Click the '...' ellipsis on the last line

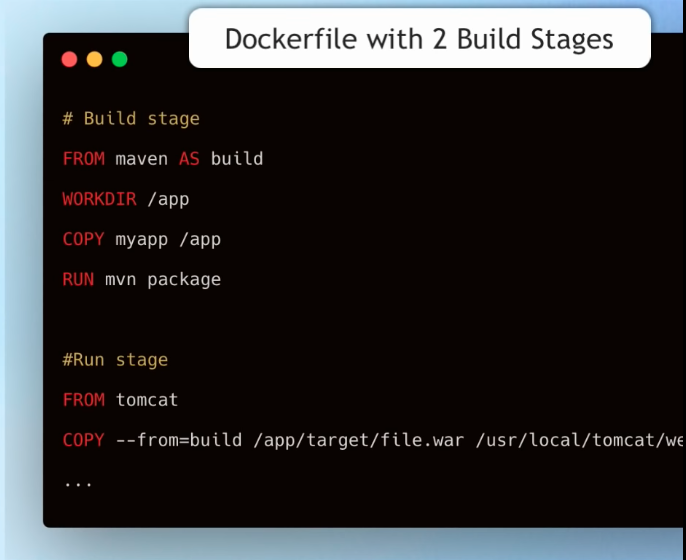tap(78, 482)
